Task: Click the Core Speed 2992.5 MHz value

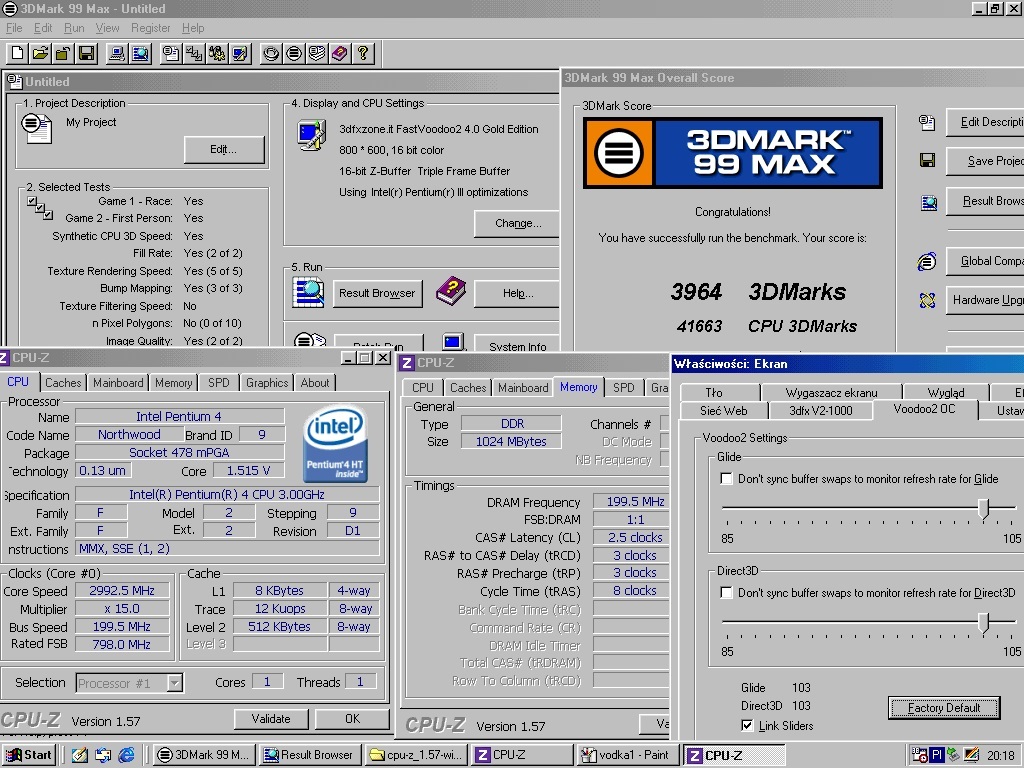Action: point(122,590)
